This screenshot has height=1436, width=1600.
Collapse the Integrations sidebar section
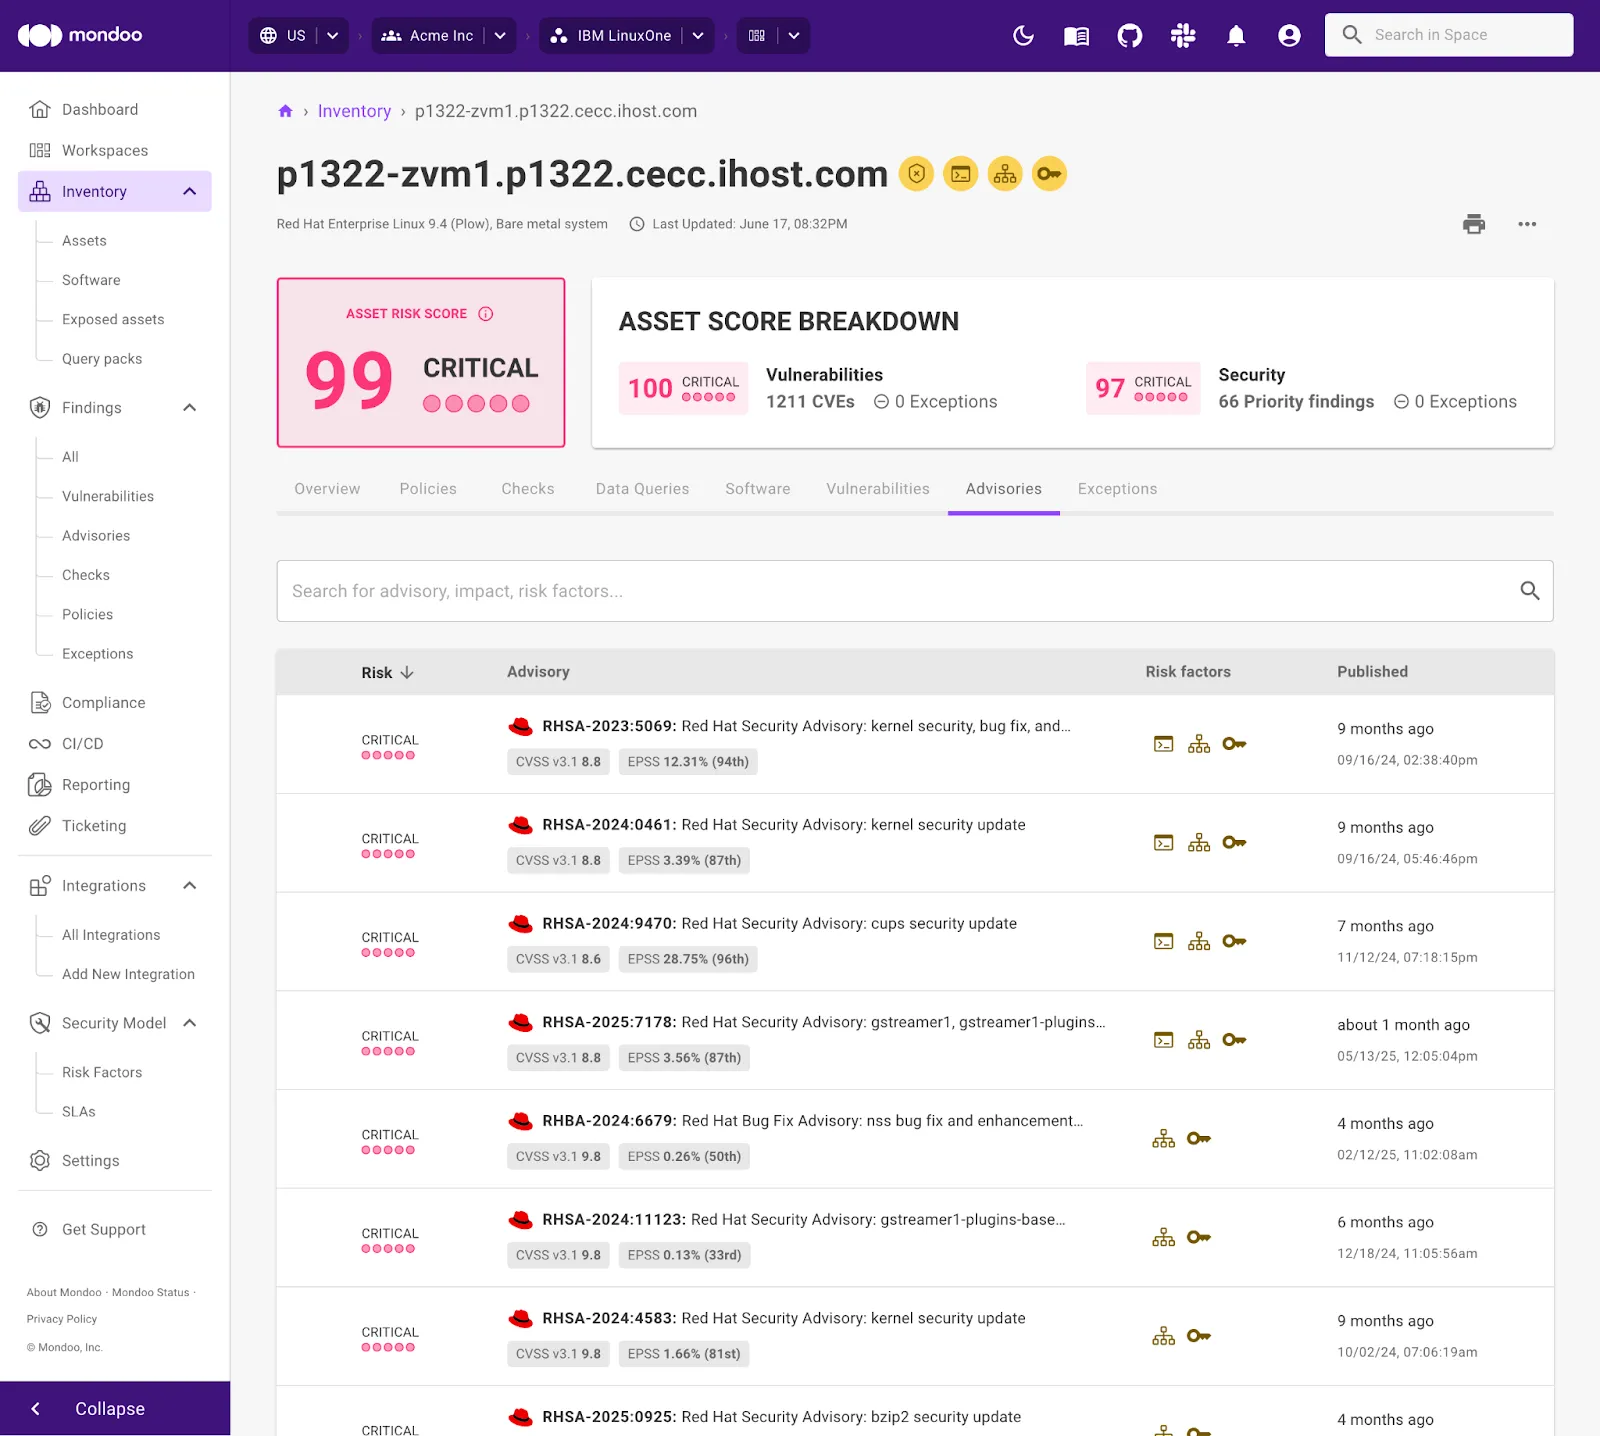[190, 885]
